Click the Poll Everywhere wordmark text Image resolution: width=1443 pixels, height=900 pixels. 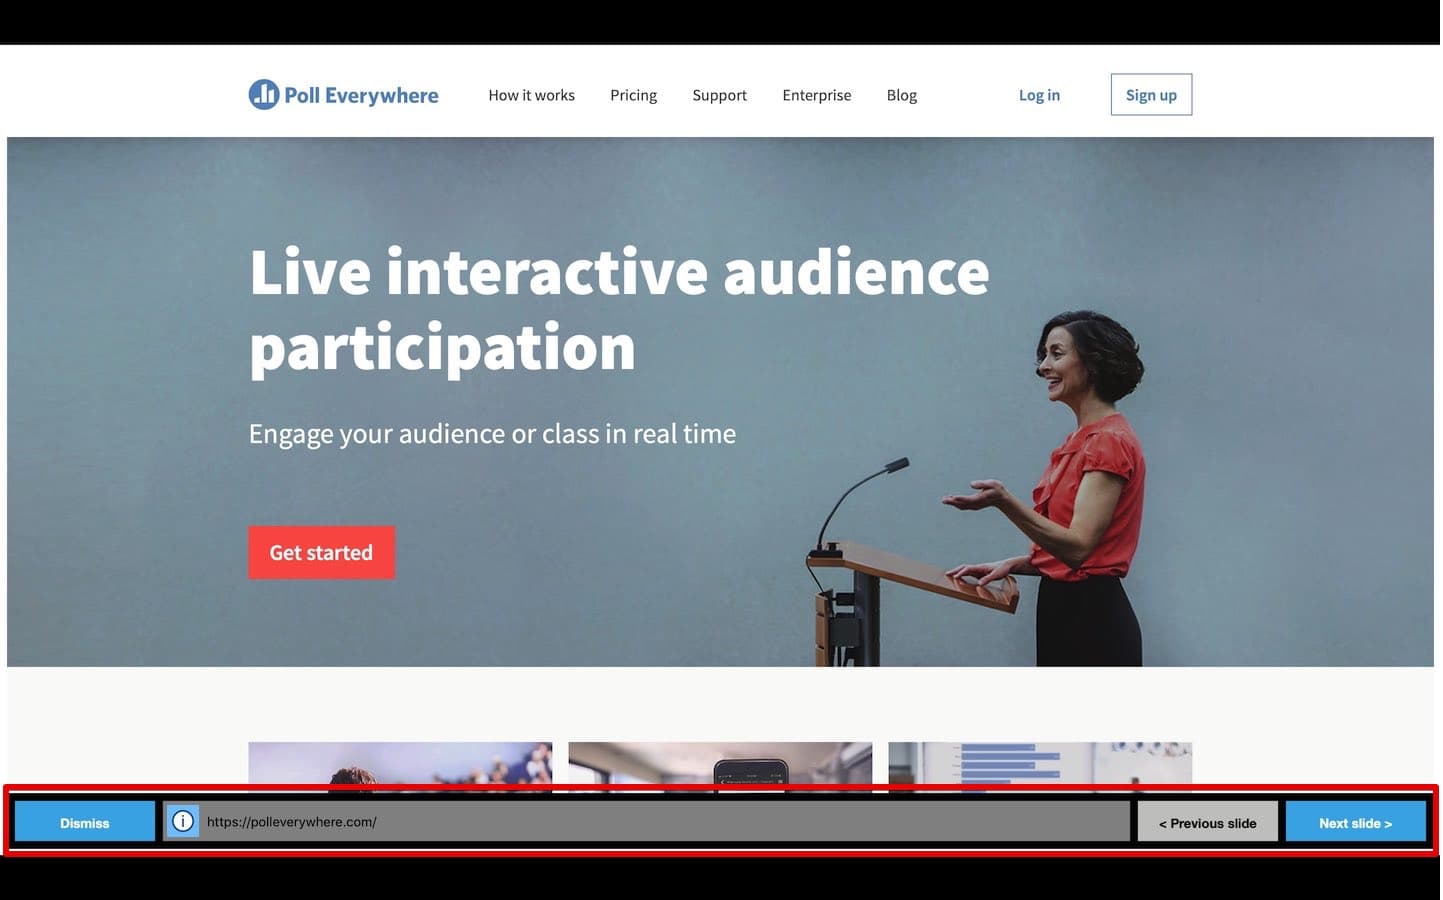(x=361, y=95)
